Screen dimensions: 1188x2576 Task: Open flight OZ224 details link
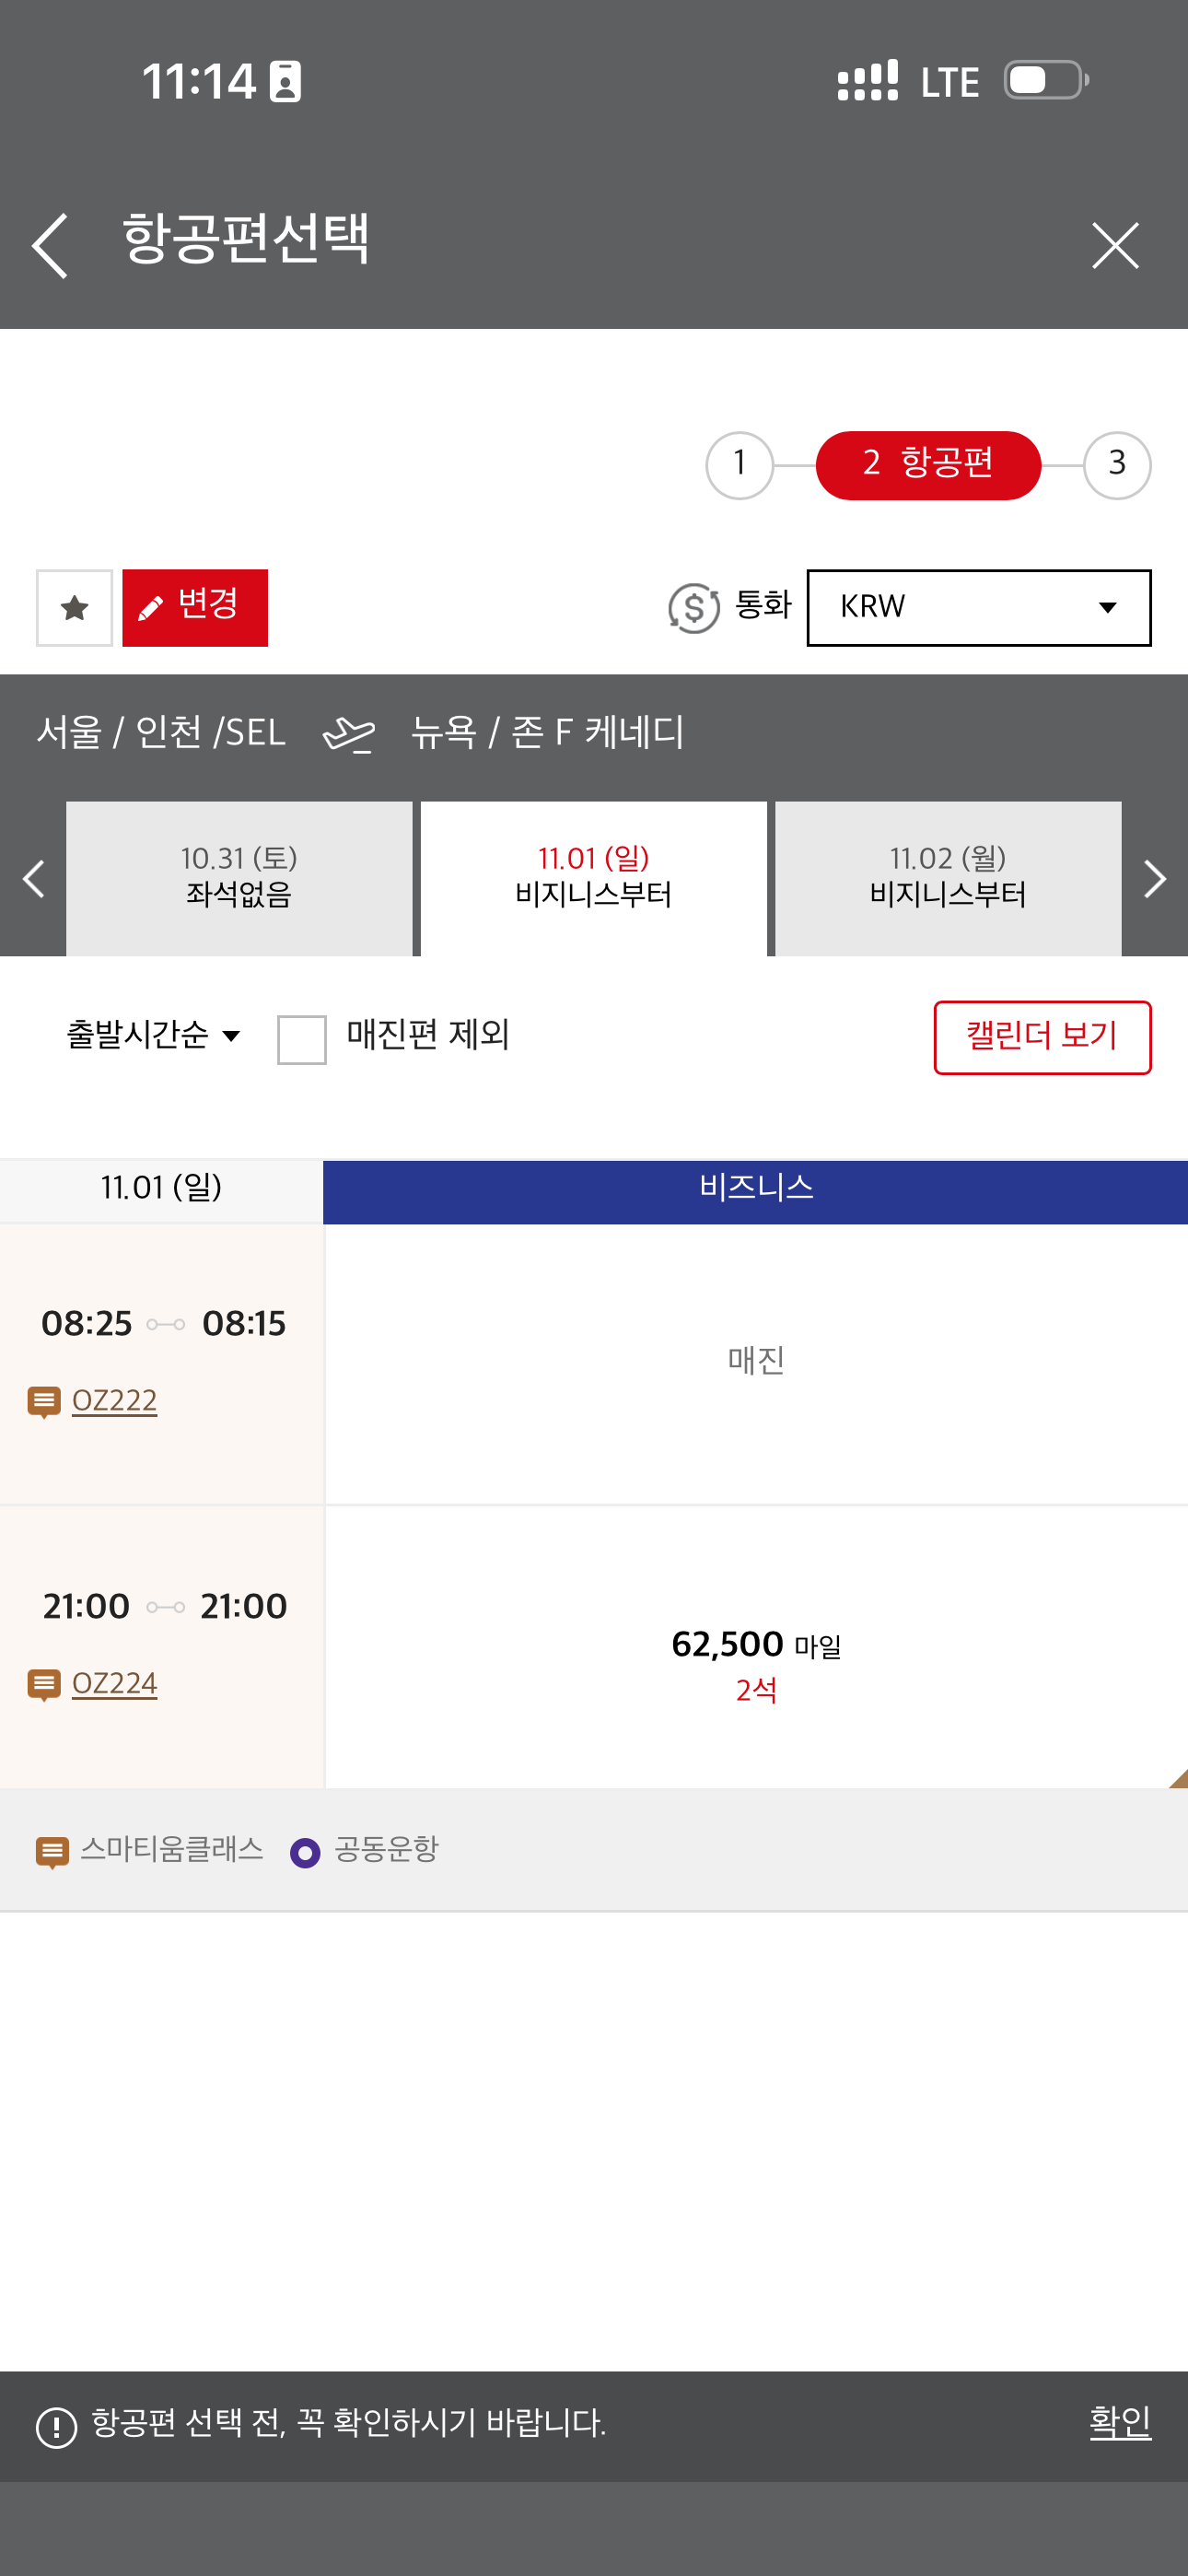click(114, 1684)
